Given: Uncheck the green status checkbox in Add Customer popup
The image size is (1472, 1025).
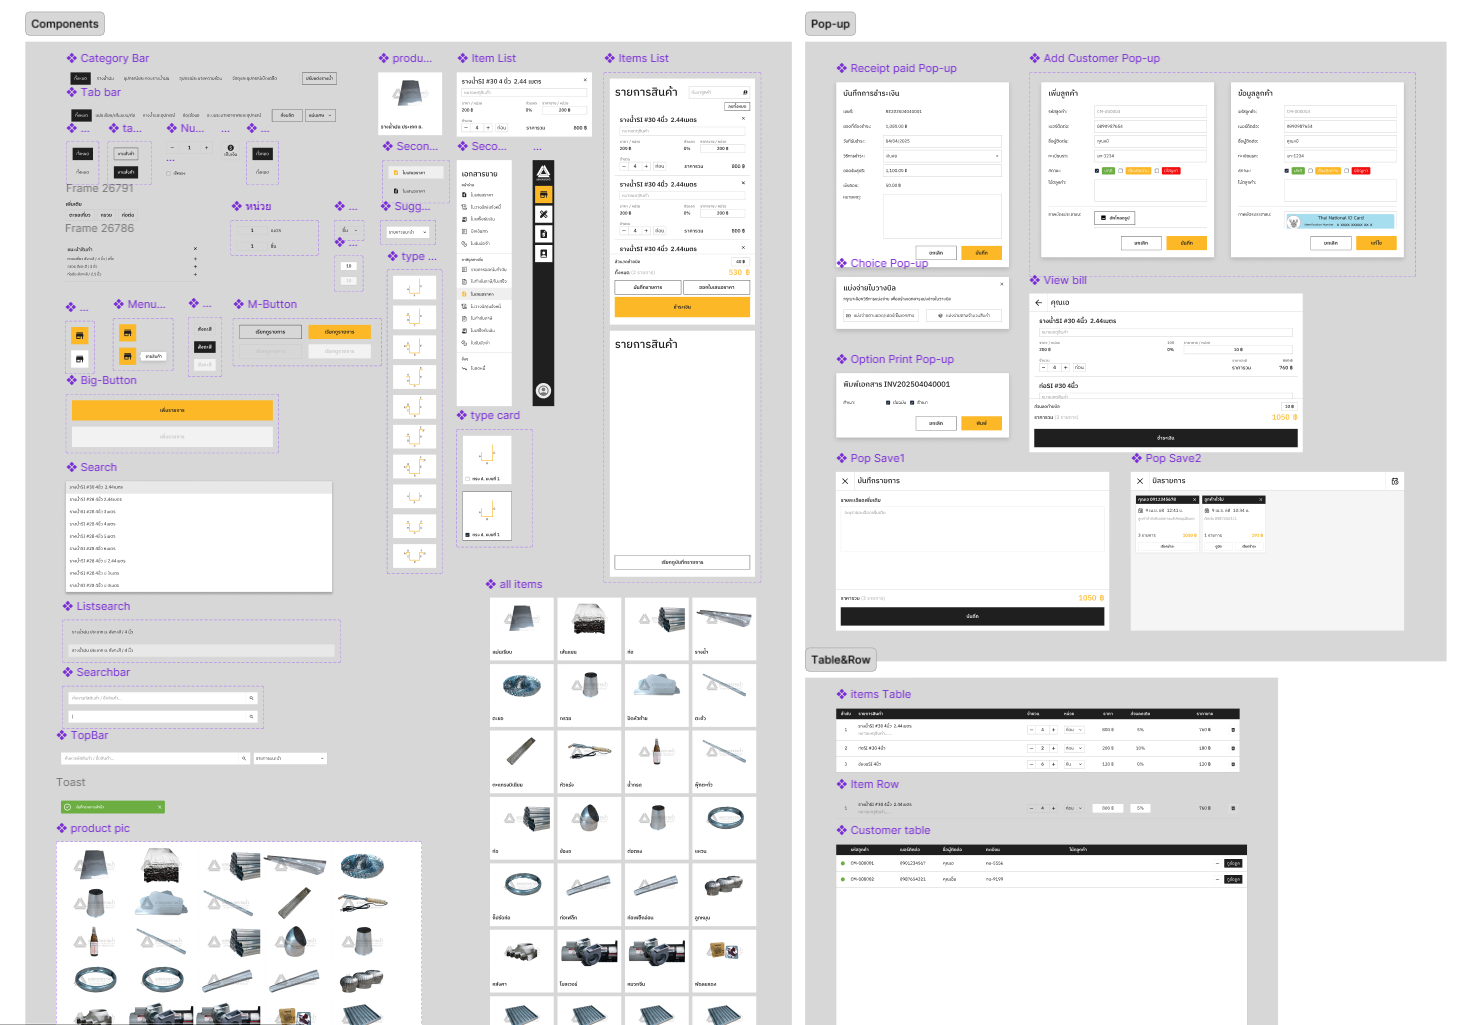Looking at the screenshot, I should tap(1096, 170).
